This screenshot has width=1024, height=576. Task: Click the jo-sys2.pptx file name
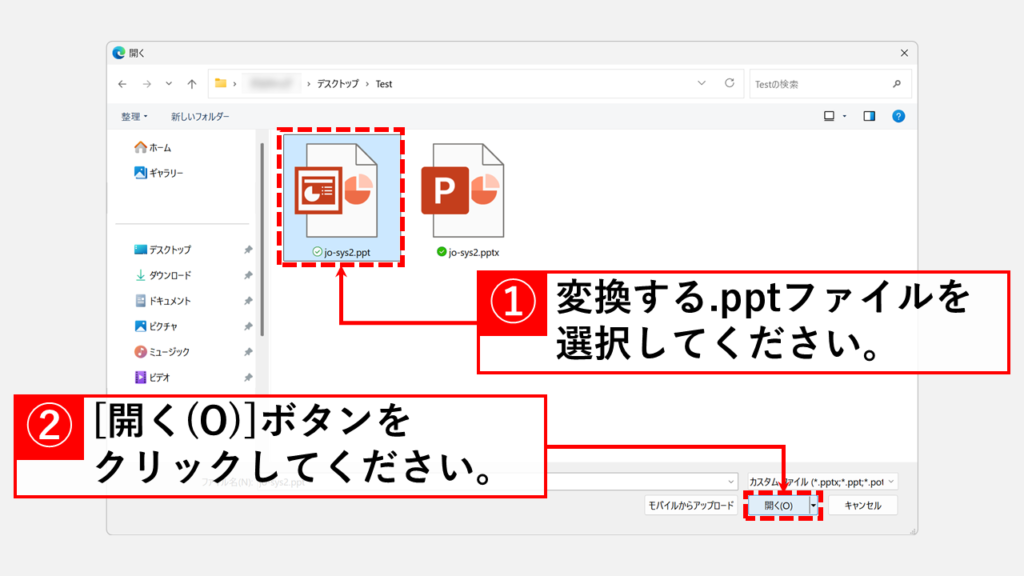(x=473, y=252)
